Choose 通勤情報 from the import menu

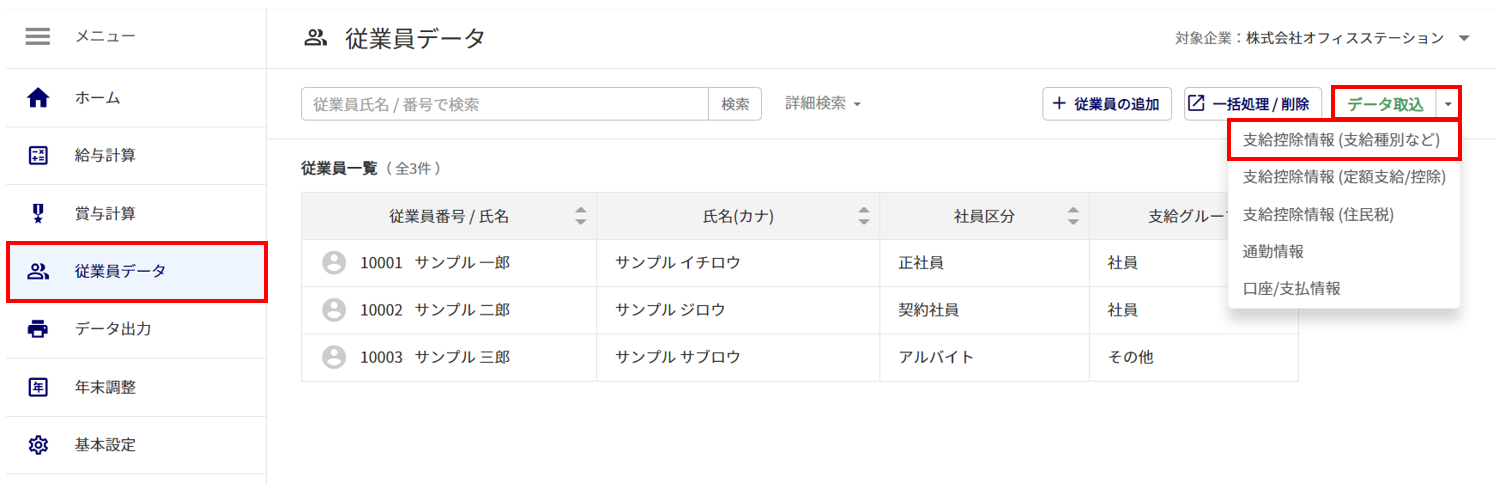[1273, 251]
